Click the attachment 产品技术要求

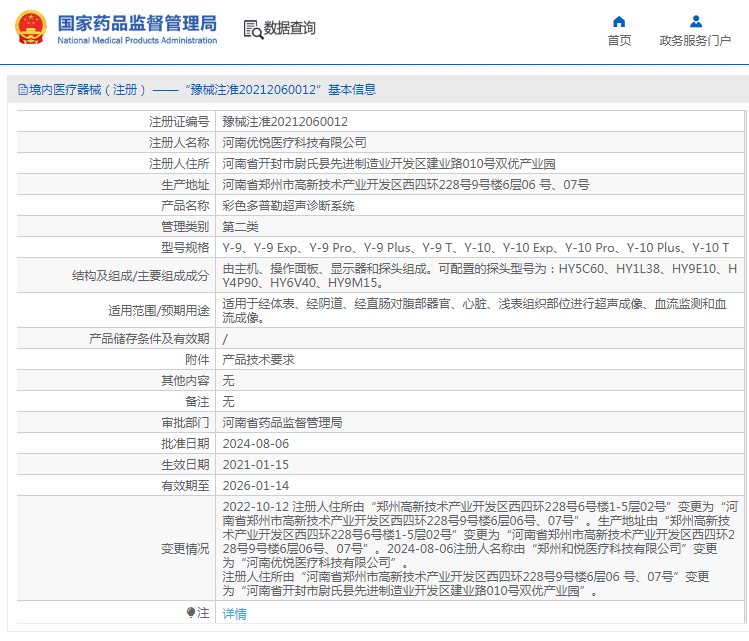click(258, 359)
